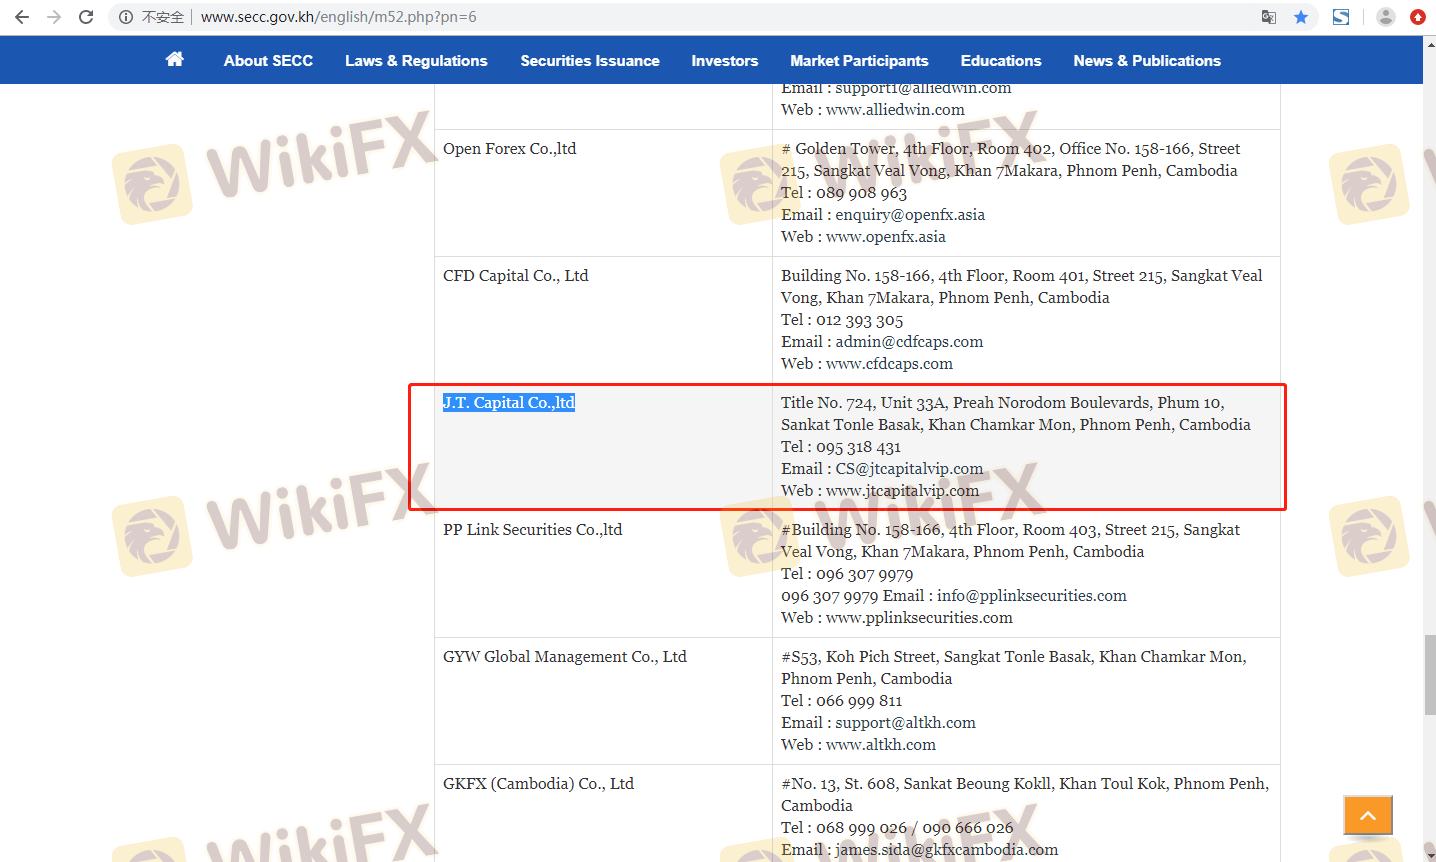Expand the Investors menu
The height and width of the screenshot is (862, 1436).
click(724, 61)
